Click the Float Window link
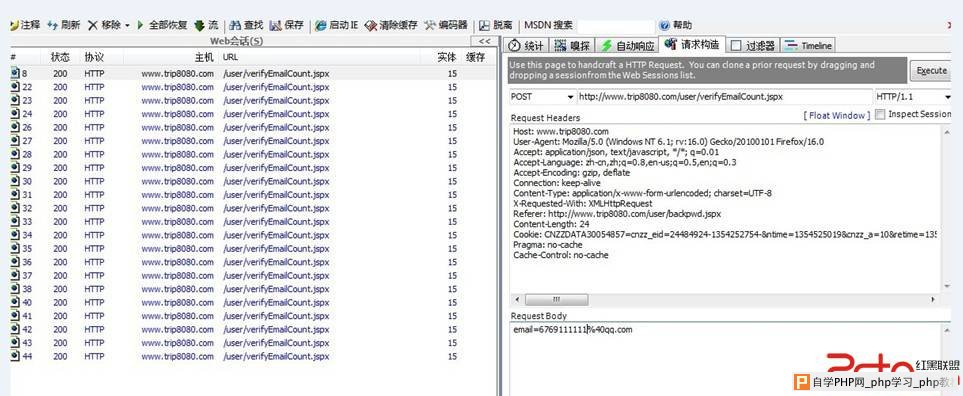Screen dimensions: 963x396 click(x=837, y=115)
